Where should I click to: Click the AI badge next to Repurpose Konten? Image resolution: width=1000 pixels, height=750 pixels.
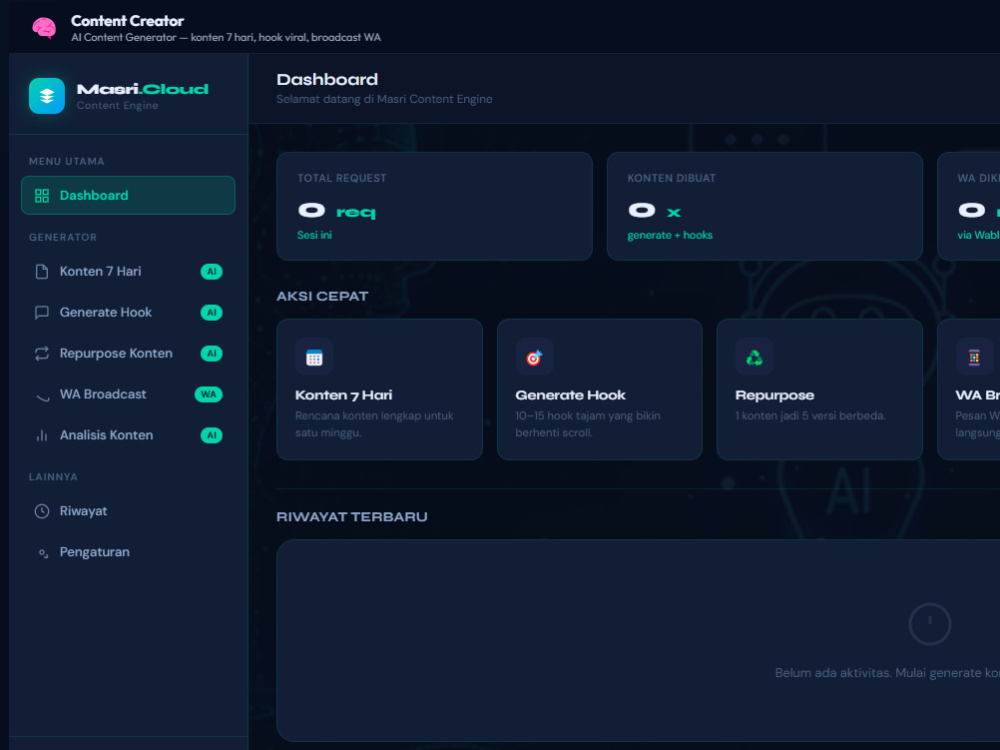(212, 353)
